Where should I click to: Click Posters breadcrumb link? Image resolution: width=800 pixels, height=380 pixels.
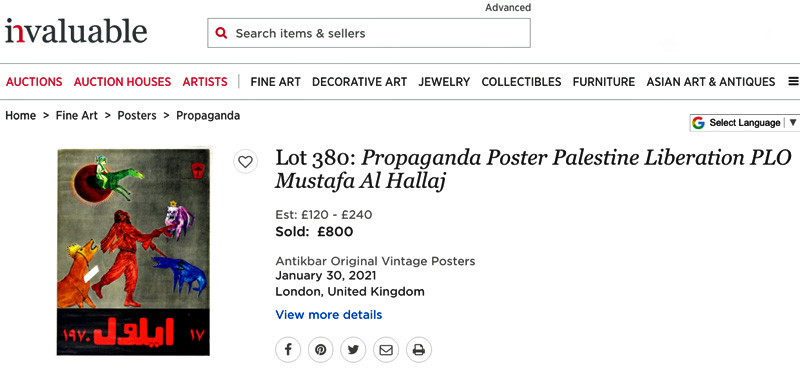[x=137, y=116]
